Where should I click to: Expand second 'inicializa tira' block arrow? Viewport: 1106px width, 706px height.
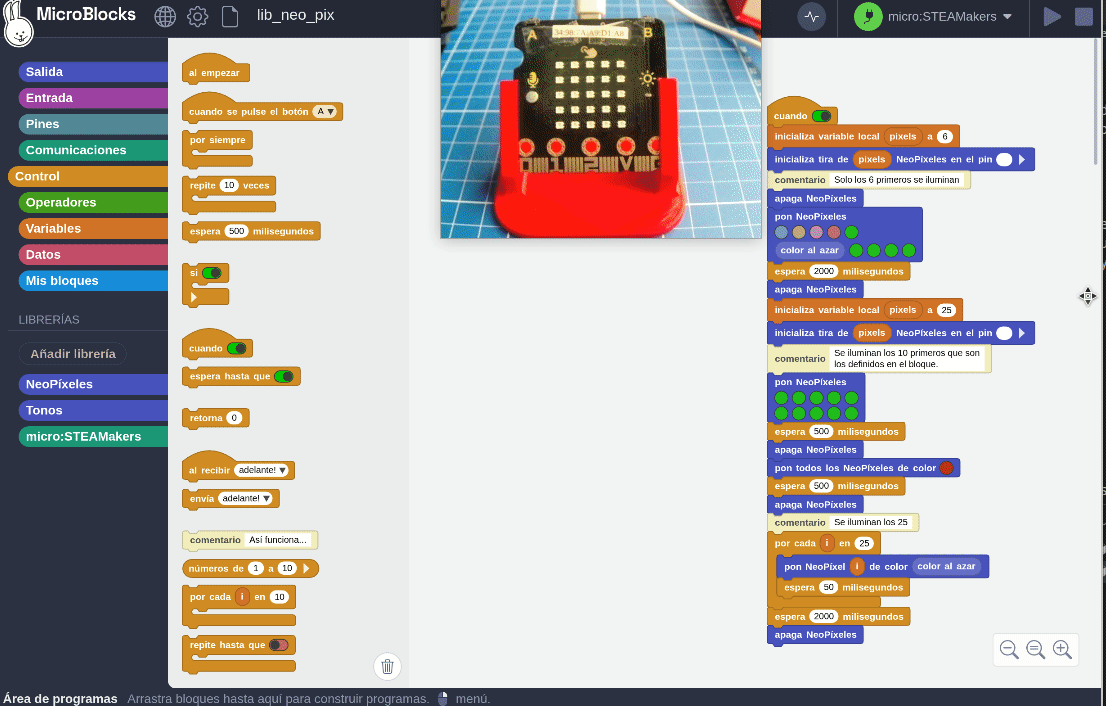coord(1022,333)
